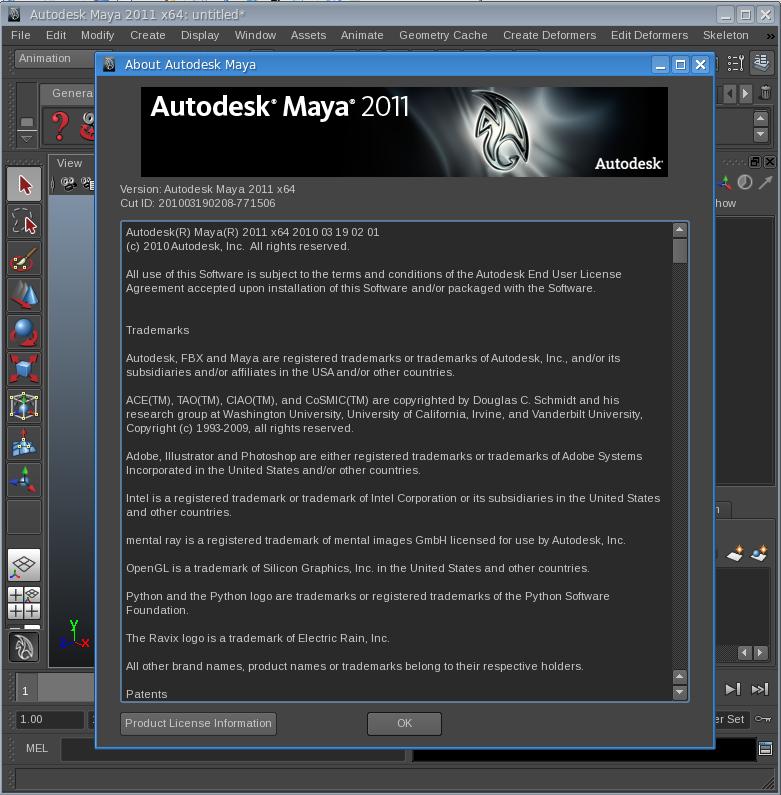Click the arrow tool icon at right panel top
The height and width of the screenshot is (795, 781).
(765, 182)
